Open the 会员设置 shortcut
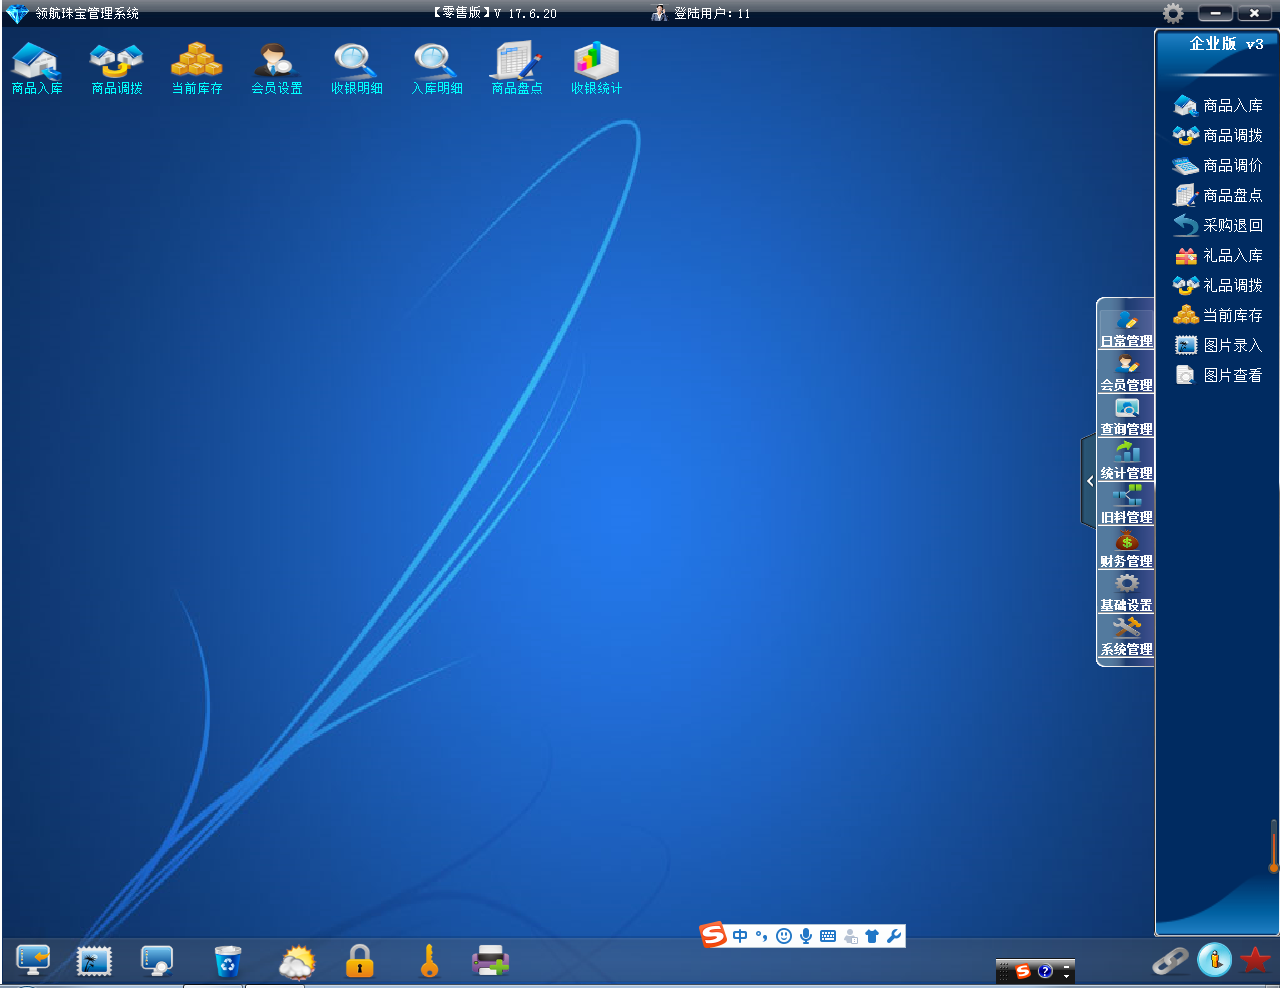Screen dimensions: 1280x988 pos(277,69)
